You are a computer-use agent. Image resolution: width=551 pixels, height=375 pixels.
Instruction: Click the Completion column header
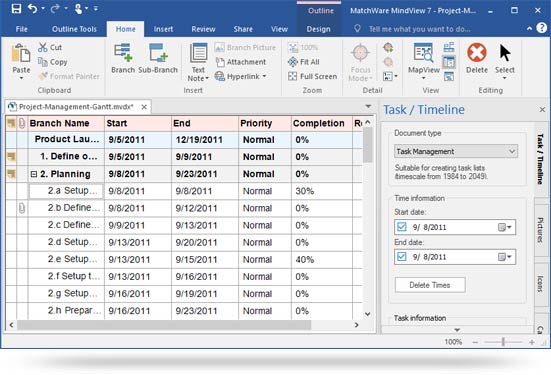tap(321, 123)
